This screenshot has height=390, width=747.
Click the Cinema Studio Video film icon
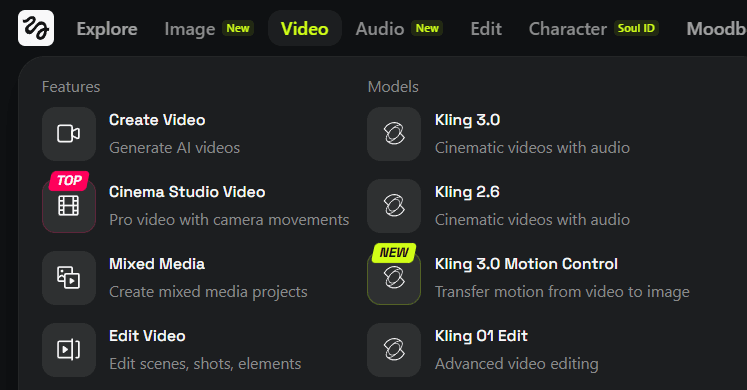point(69,206)
